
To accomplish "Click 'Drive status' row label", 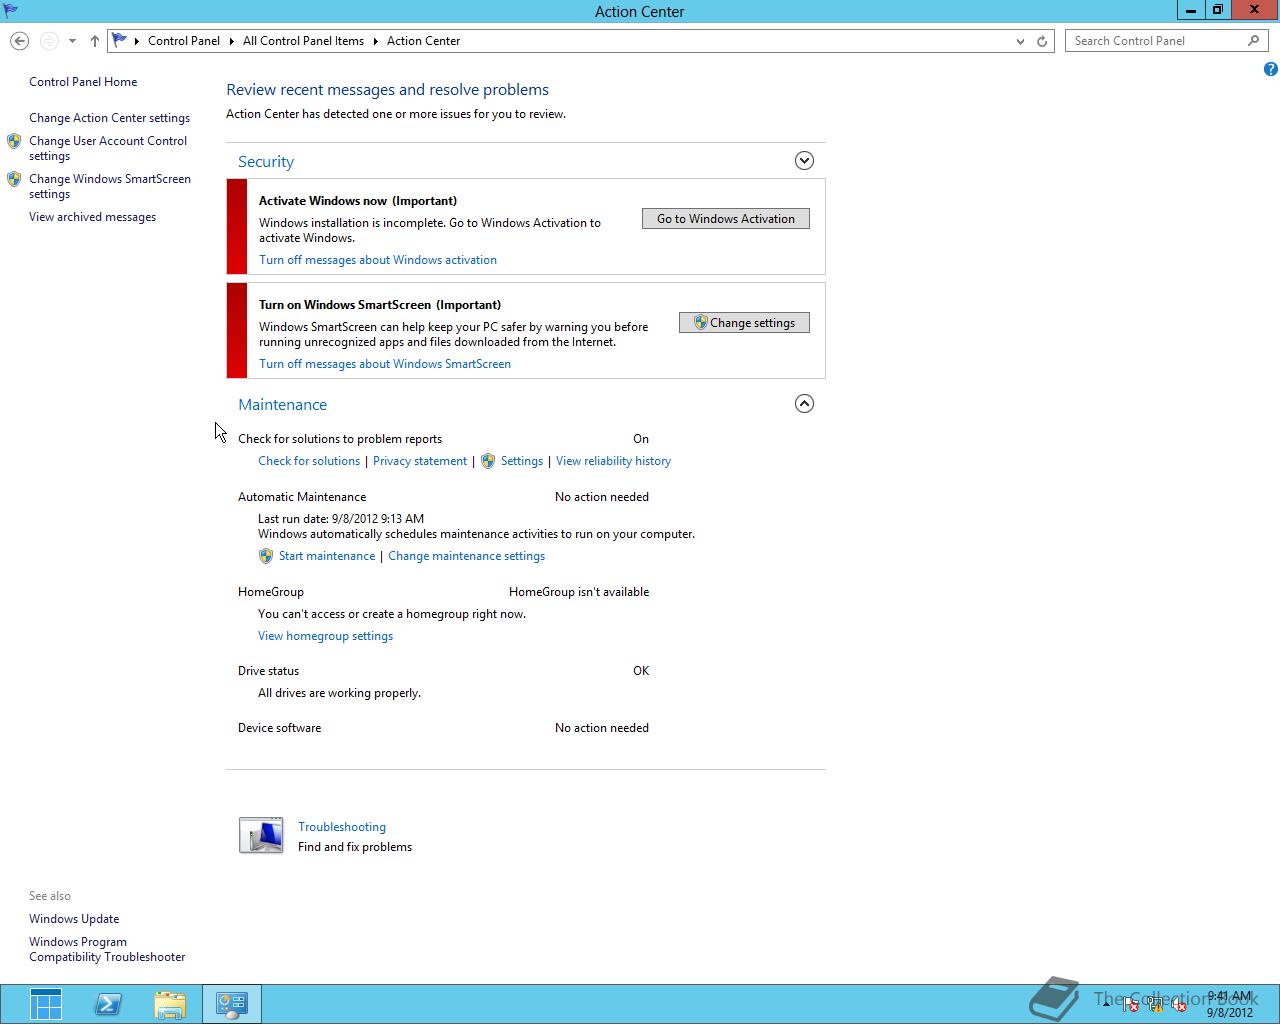I will 268,671.
